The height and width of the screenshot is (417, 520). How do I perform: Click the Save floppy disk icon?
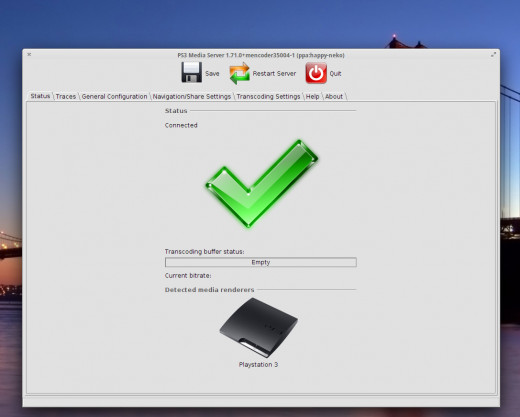coord(191,72)
